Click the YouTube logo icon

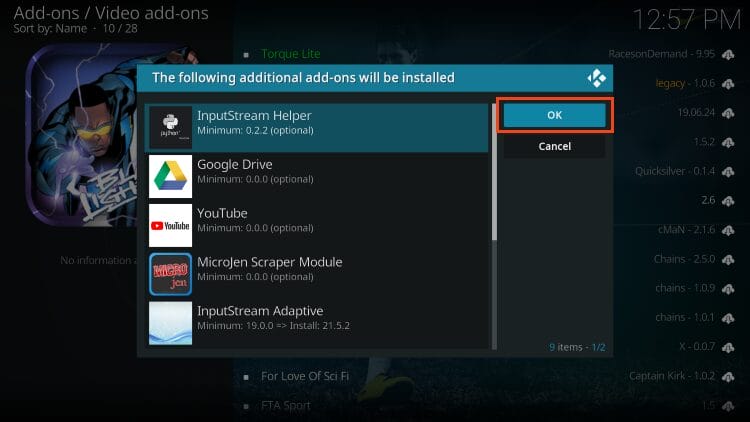tap(170, 225)
